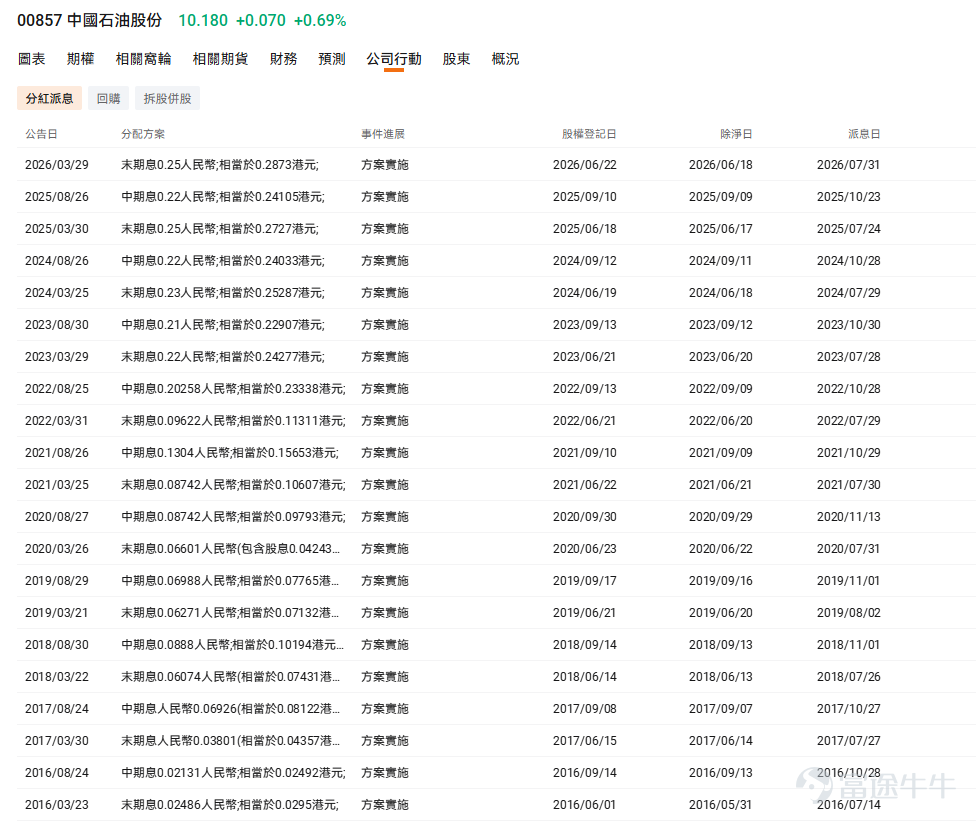Viewport: 976px width, 822px height.
Task: Click announcement date 2016/03/23
Action: [x=57, y=805]
